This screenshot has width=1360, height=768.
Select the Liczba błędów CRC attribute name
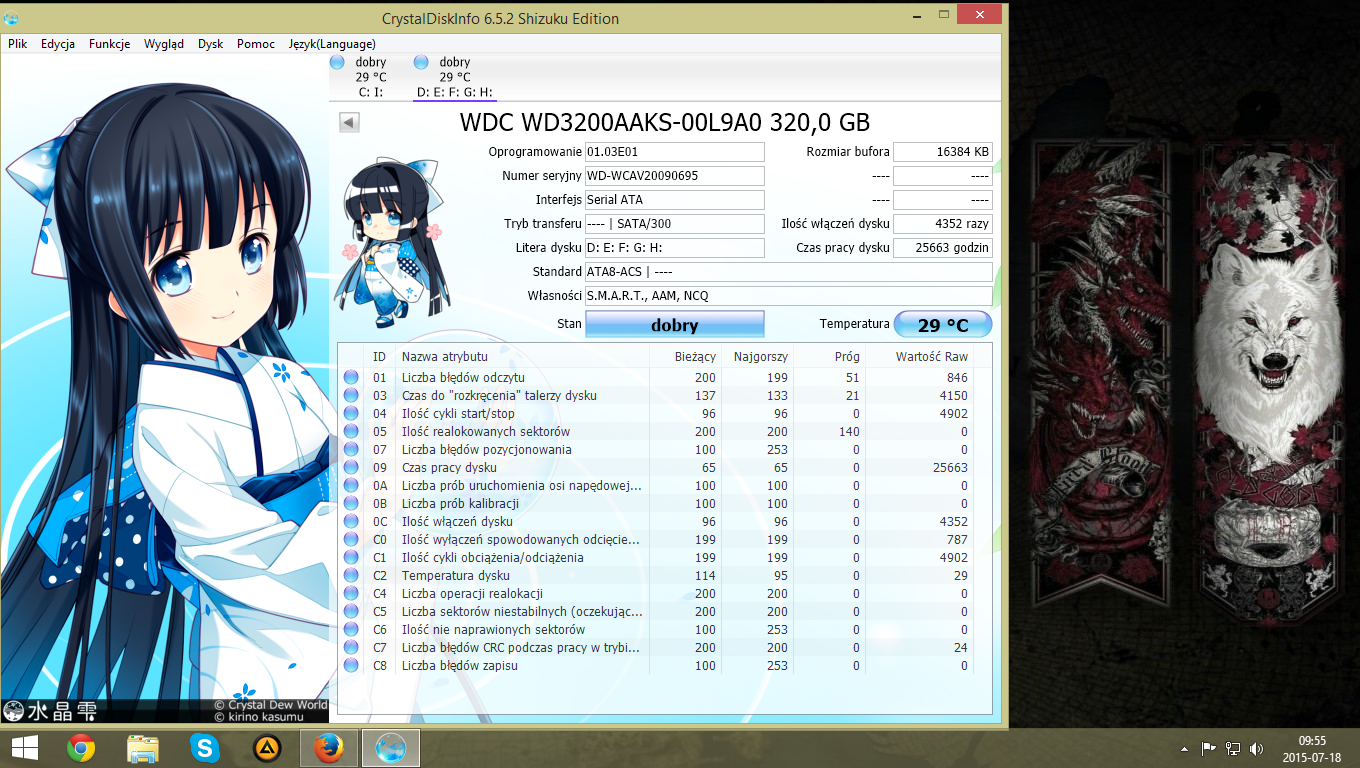tap(521, 648)
